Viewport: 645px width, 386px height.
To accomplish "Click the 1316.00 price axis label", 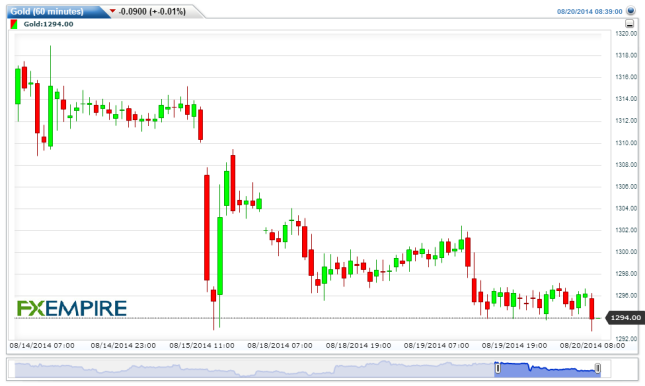I will pos(626,77).
